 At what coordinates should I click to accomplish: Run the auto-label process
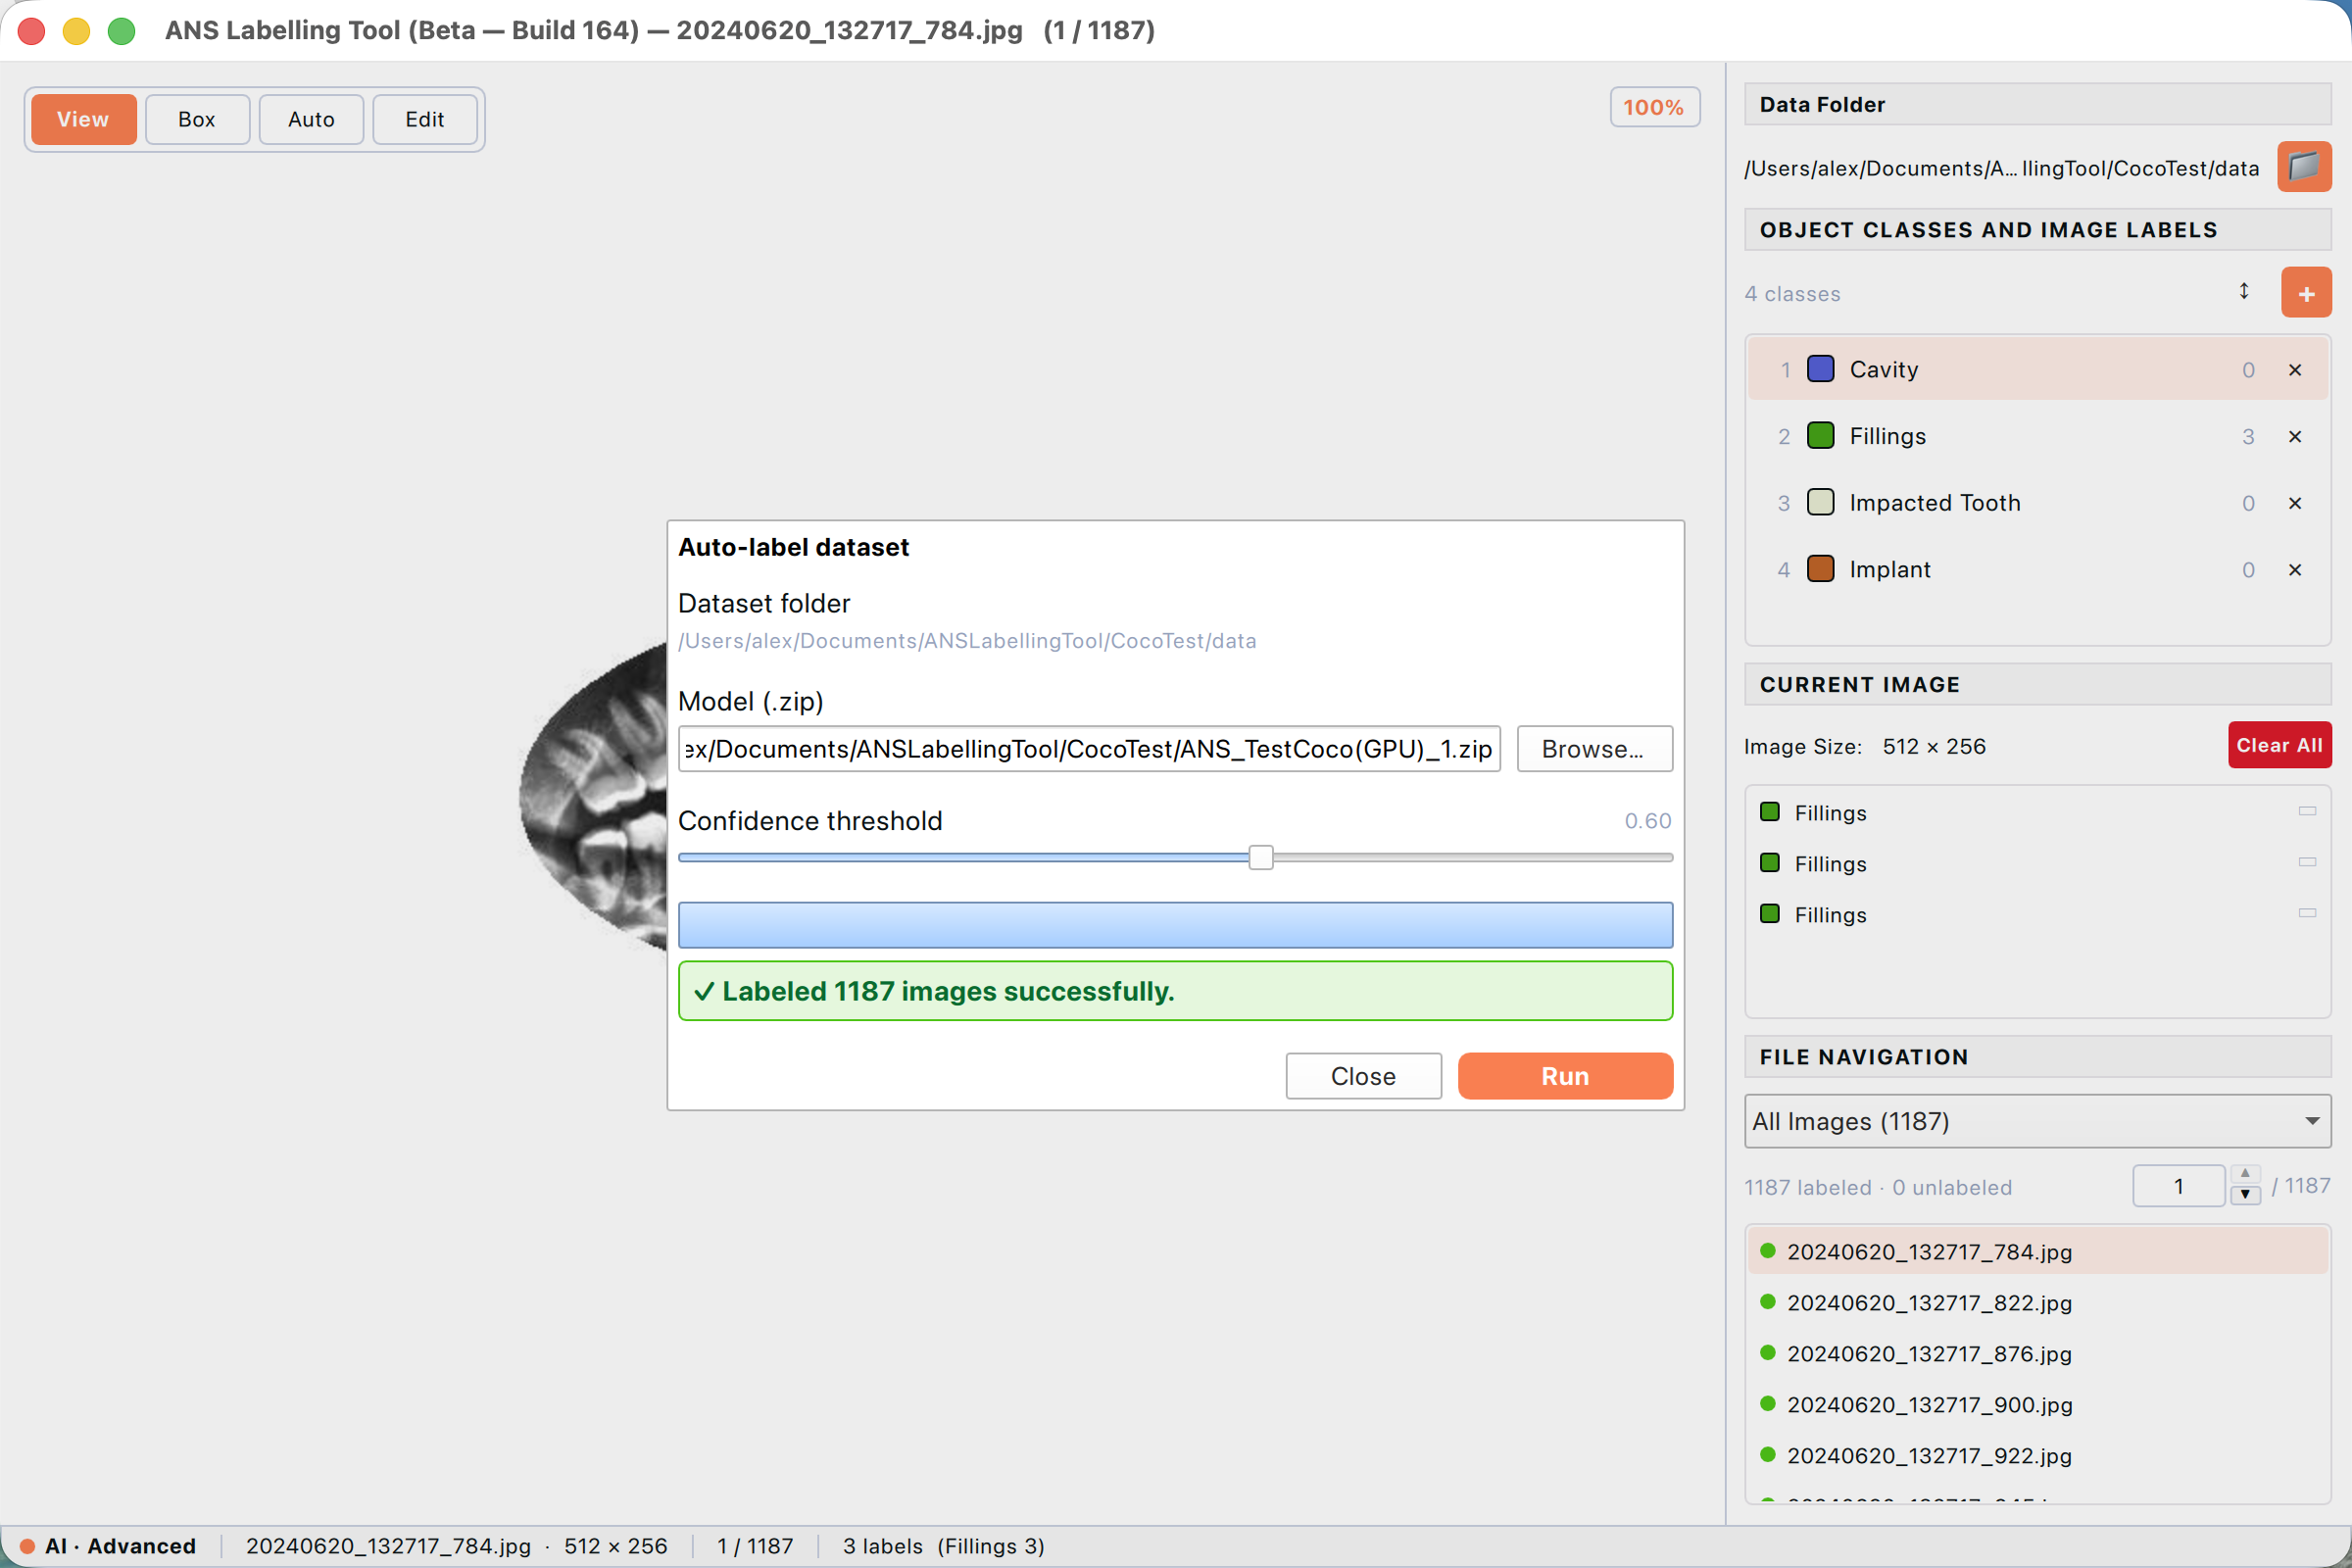tap(1565, 1076)
